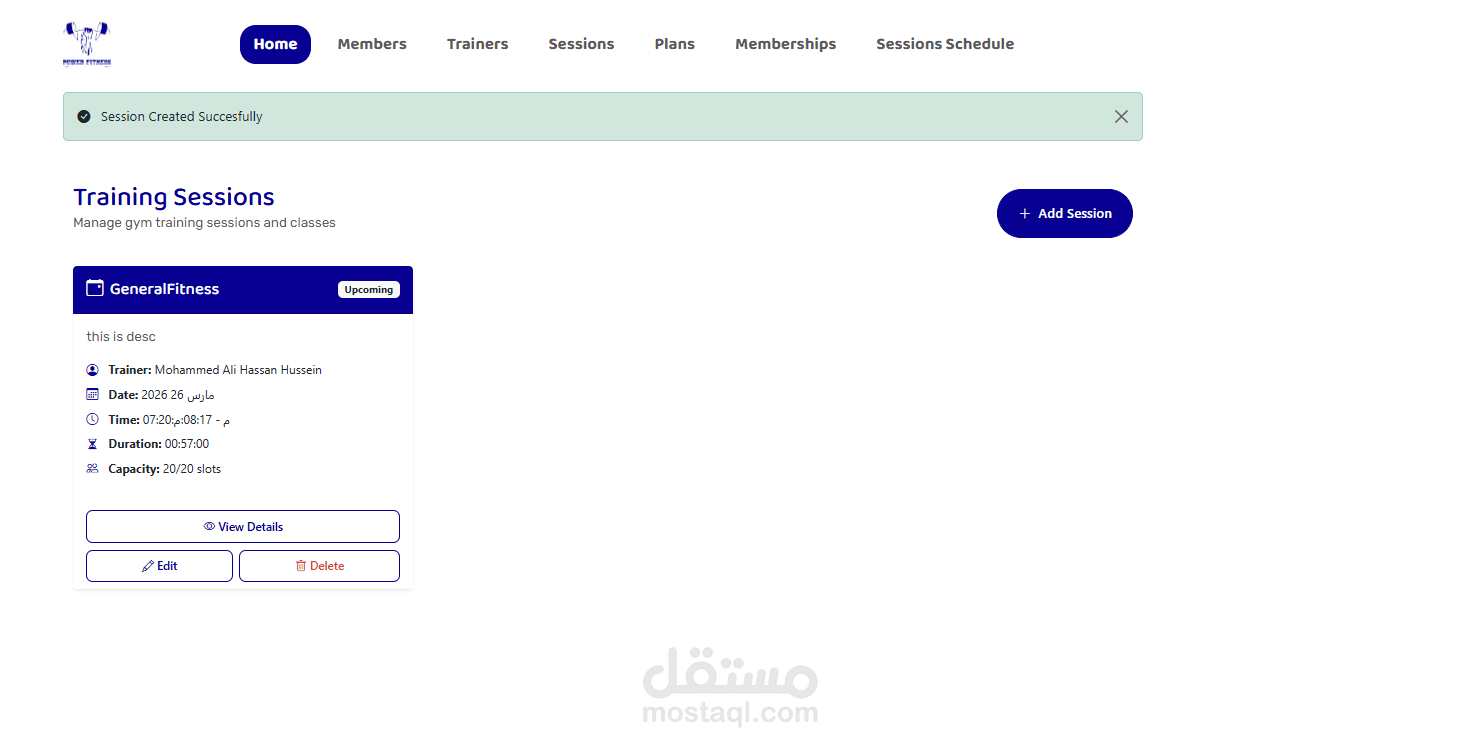The image size is (1462, 743).
Task: Click the calendar icon beside GeneralFitness
Action: pos(95,288)
